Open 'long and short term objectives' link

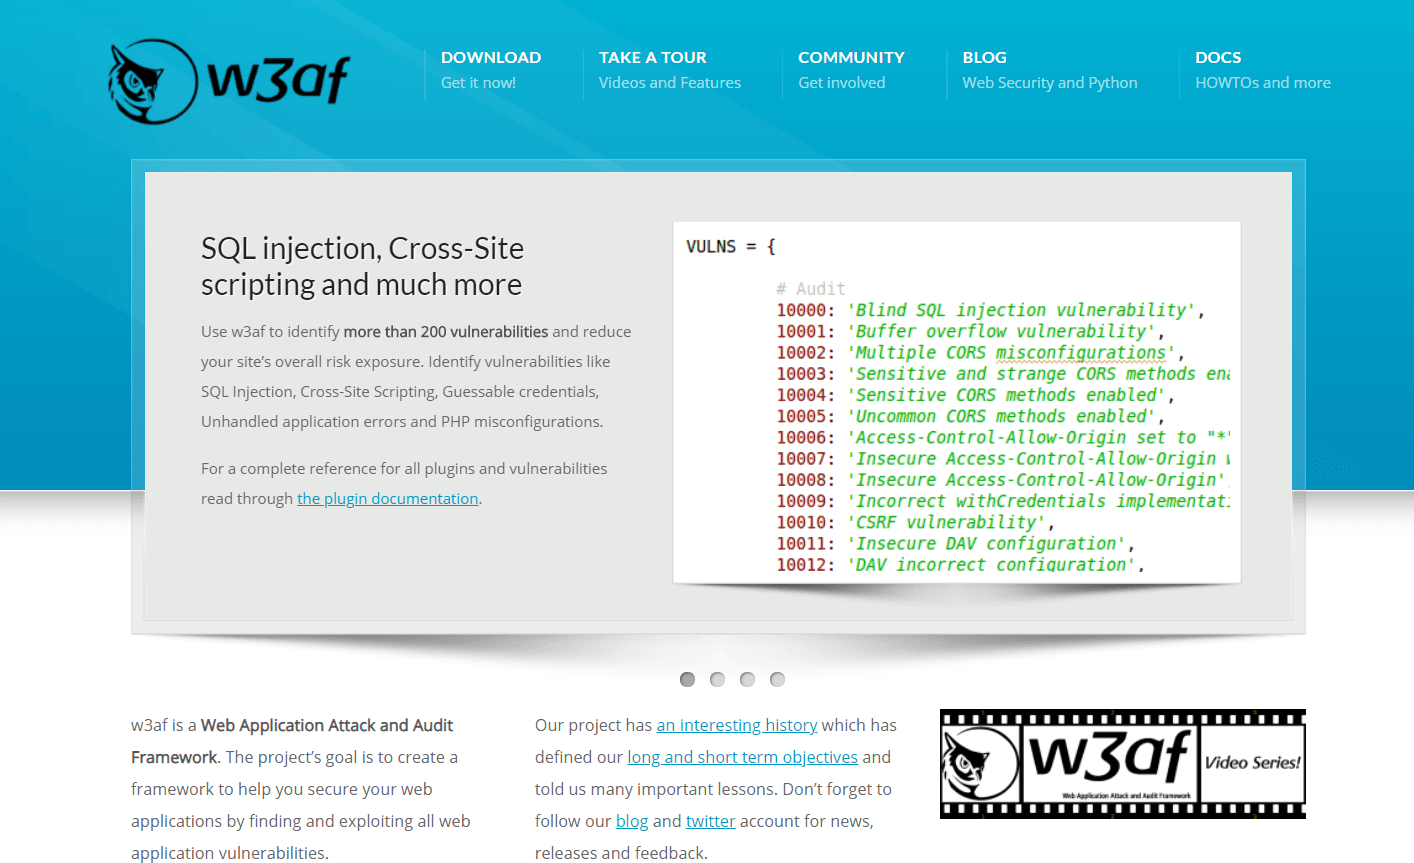tap(742, 757)
